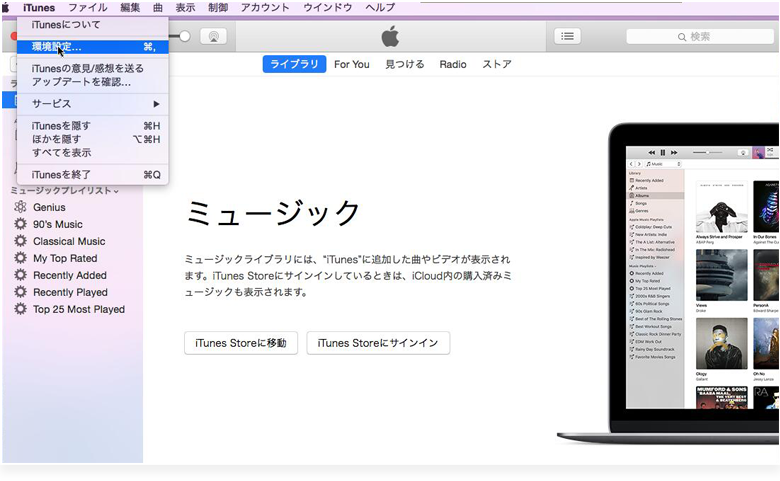Select the 90's Music playlist
This screenshot has width=780, height=481.
pyautogui.click(x=58, y=224)
